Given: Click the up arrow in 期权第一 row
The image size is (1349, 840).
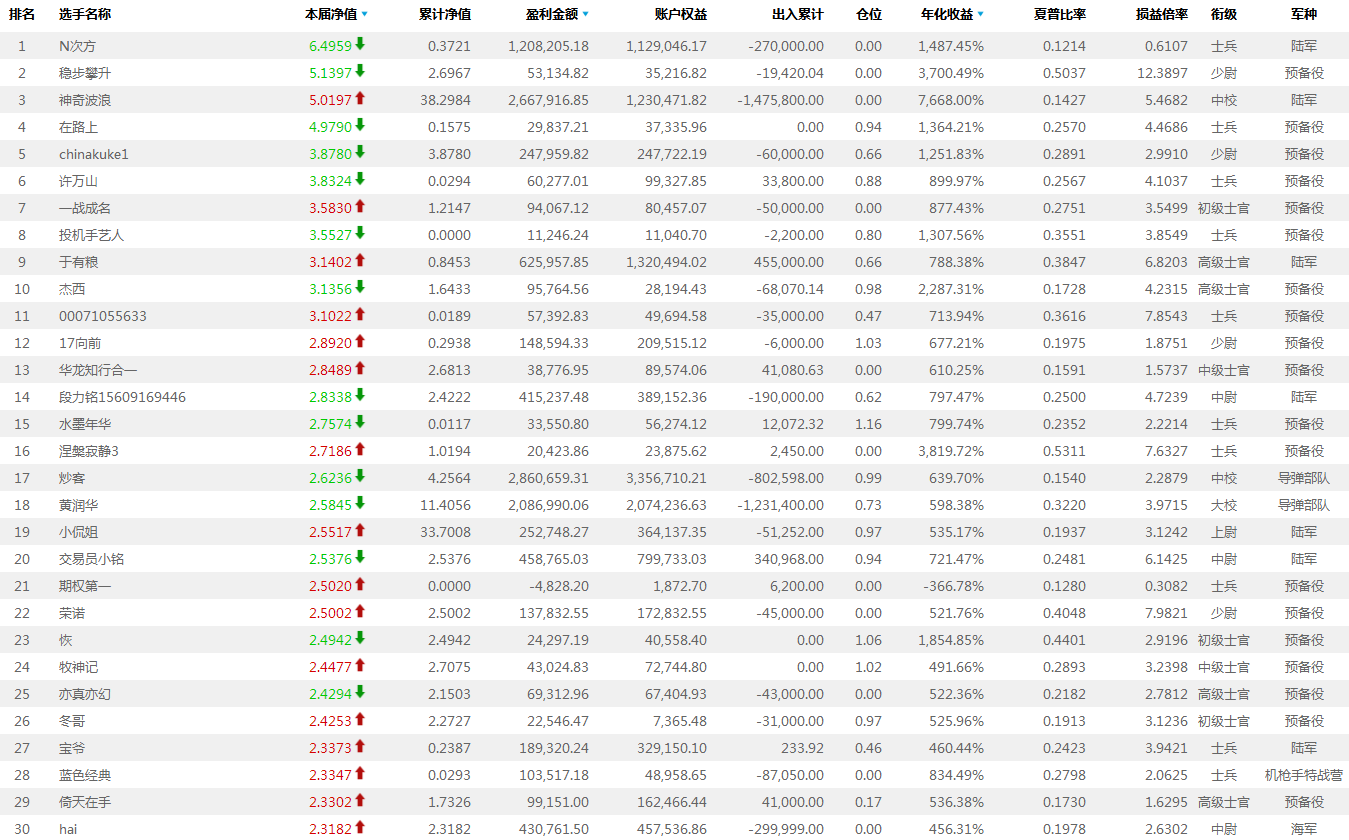Looking at the screenshot, I should [x=360, y=584].
